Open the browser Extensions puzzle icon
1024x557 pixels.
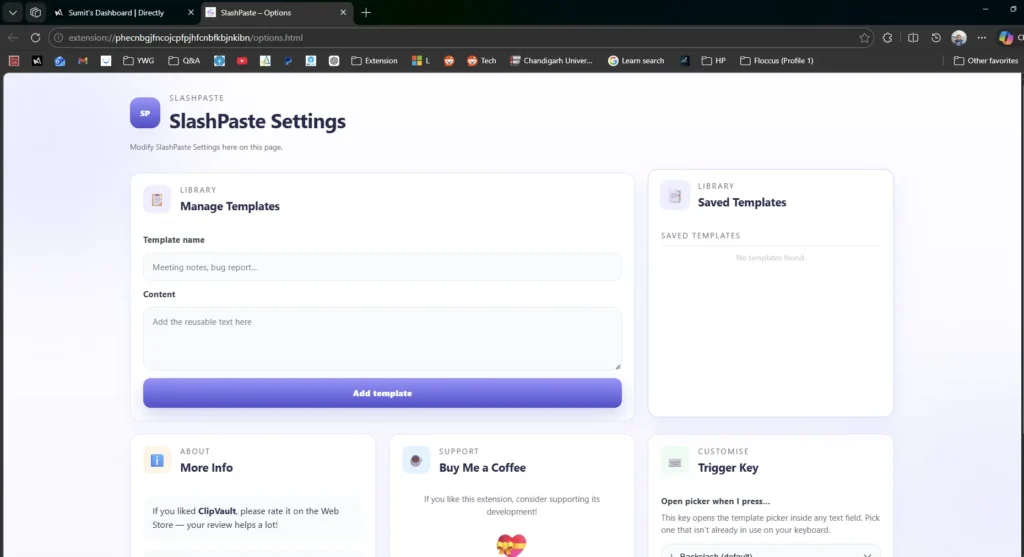887,38
